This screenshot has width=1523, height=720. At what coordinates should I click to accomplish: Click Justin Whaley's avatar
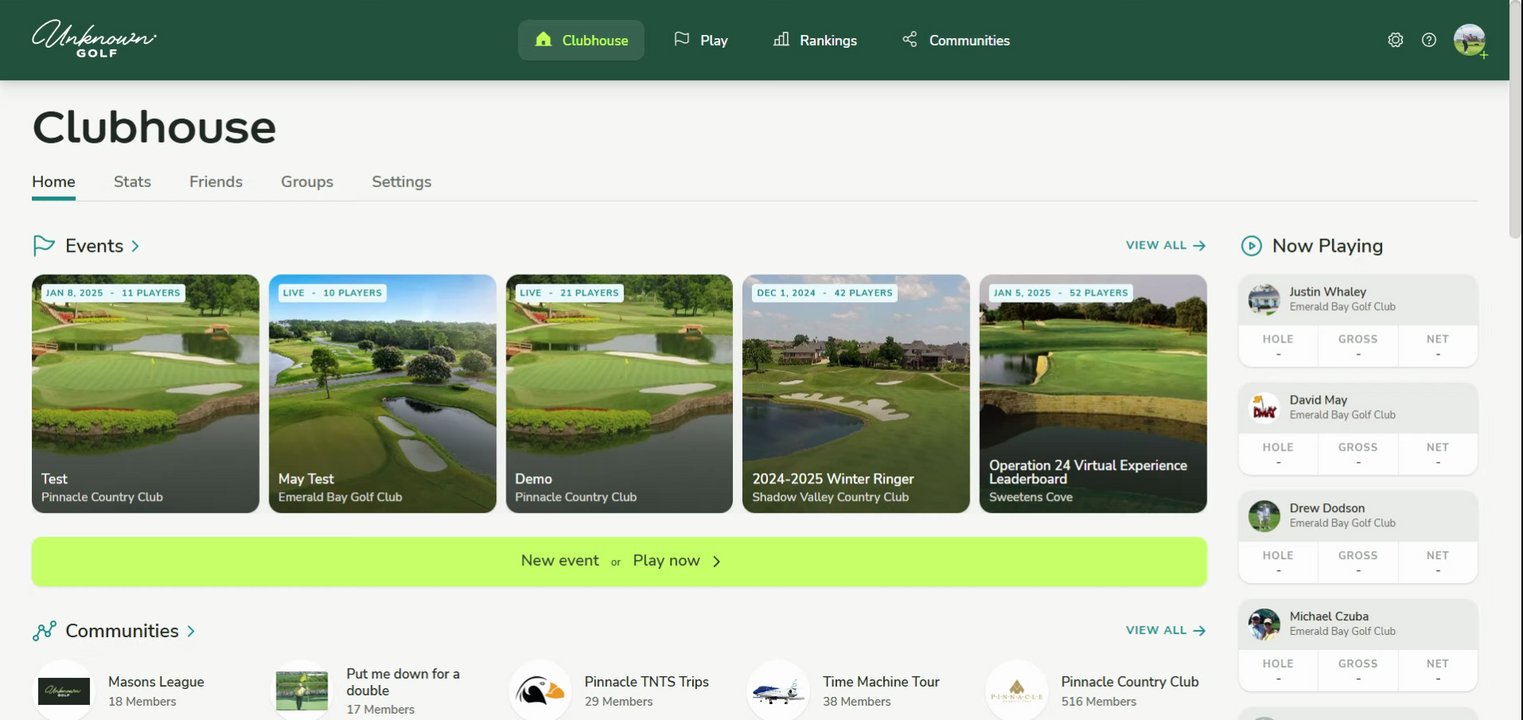click(1264, 299)
